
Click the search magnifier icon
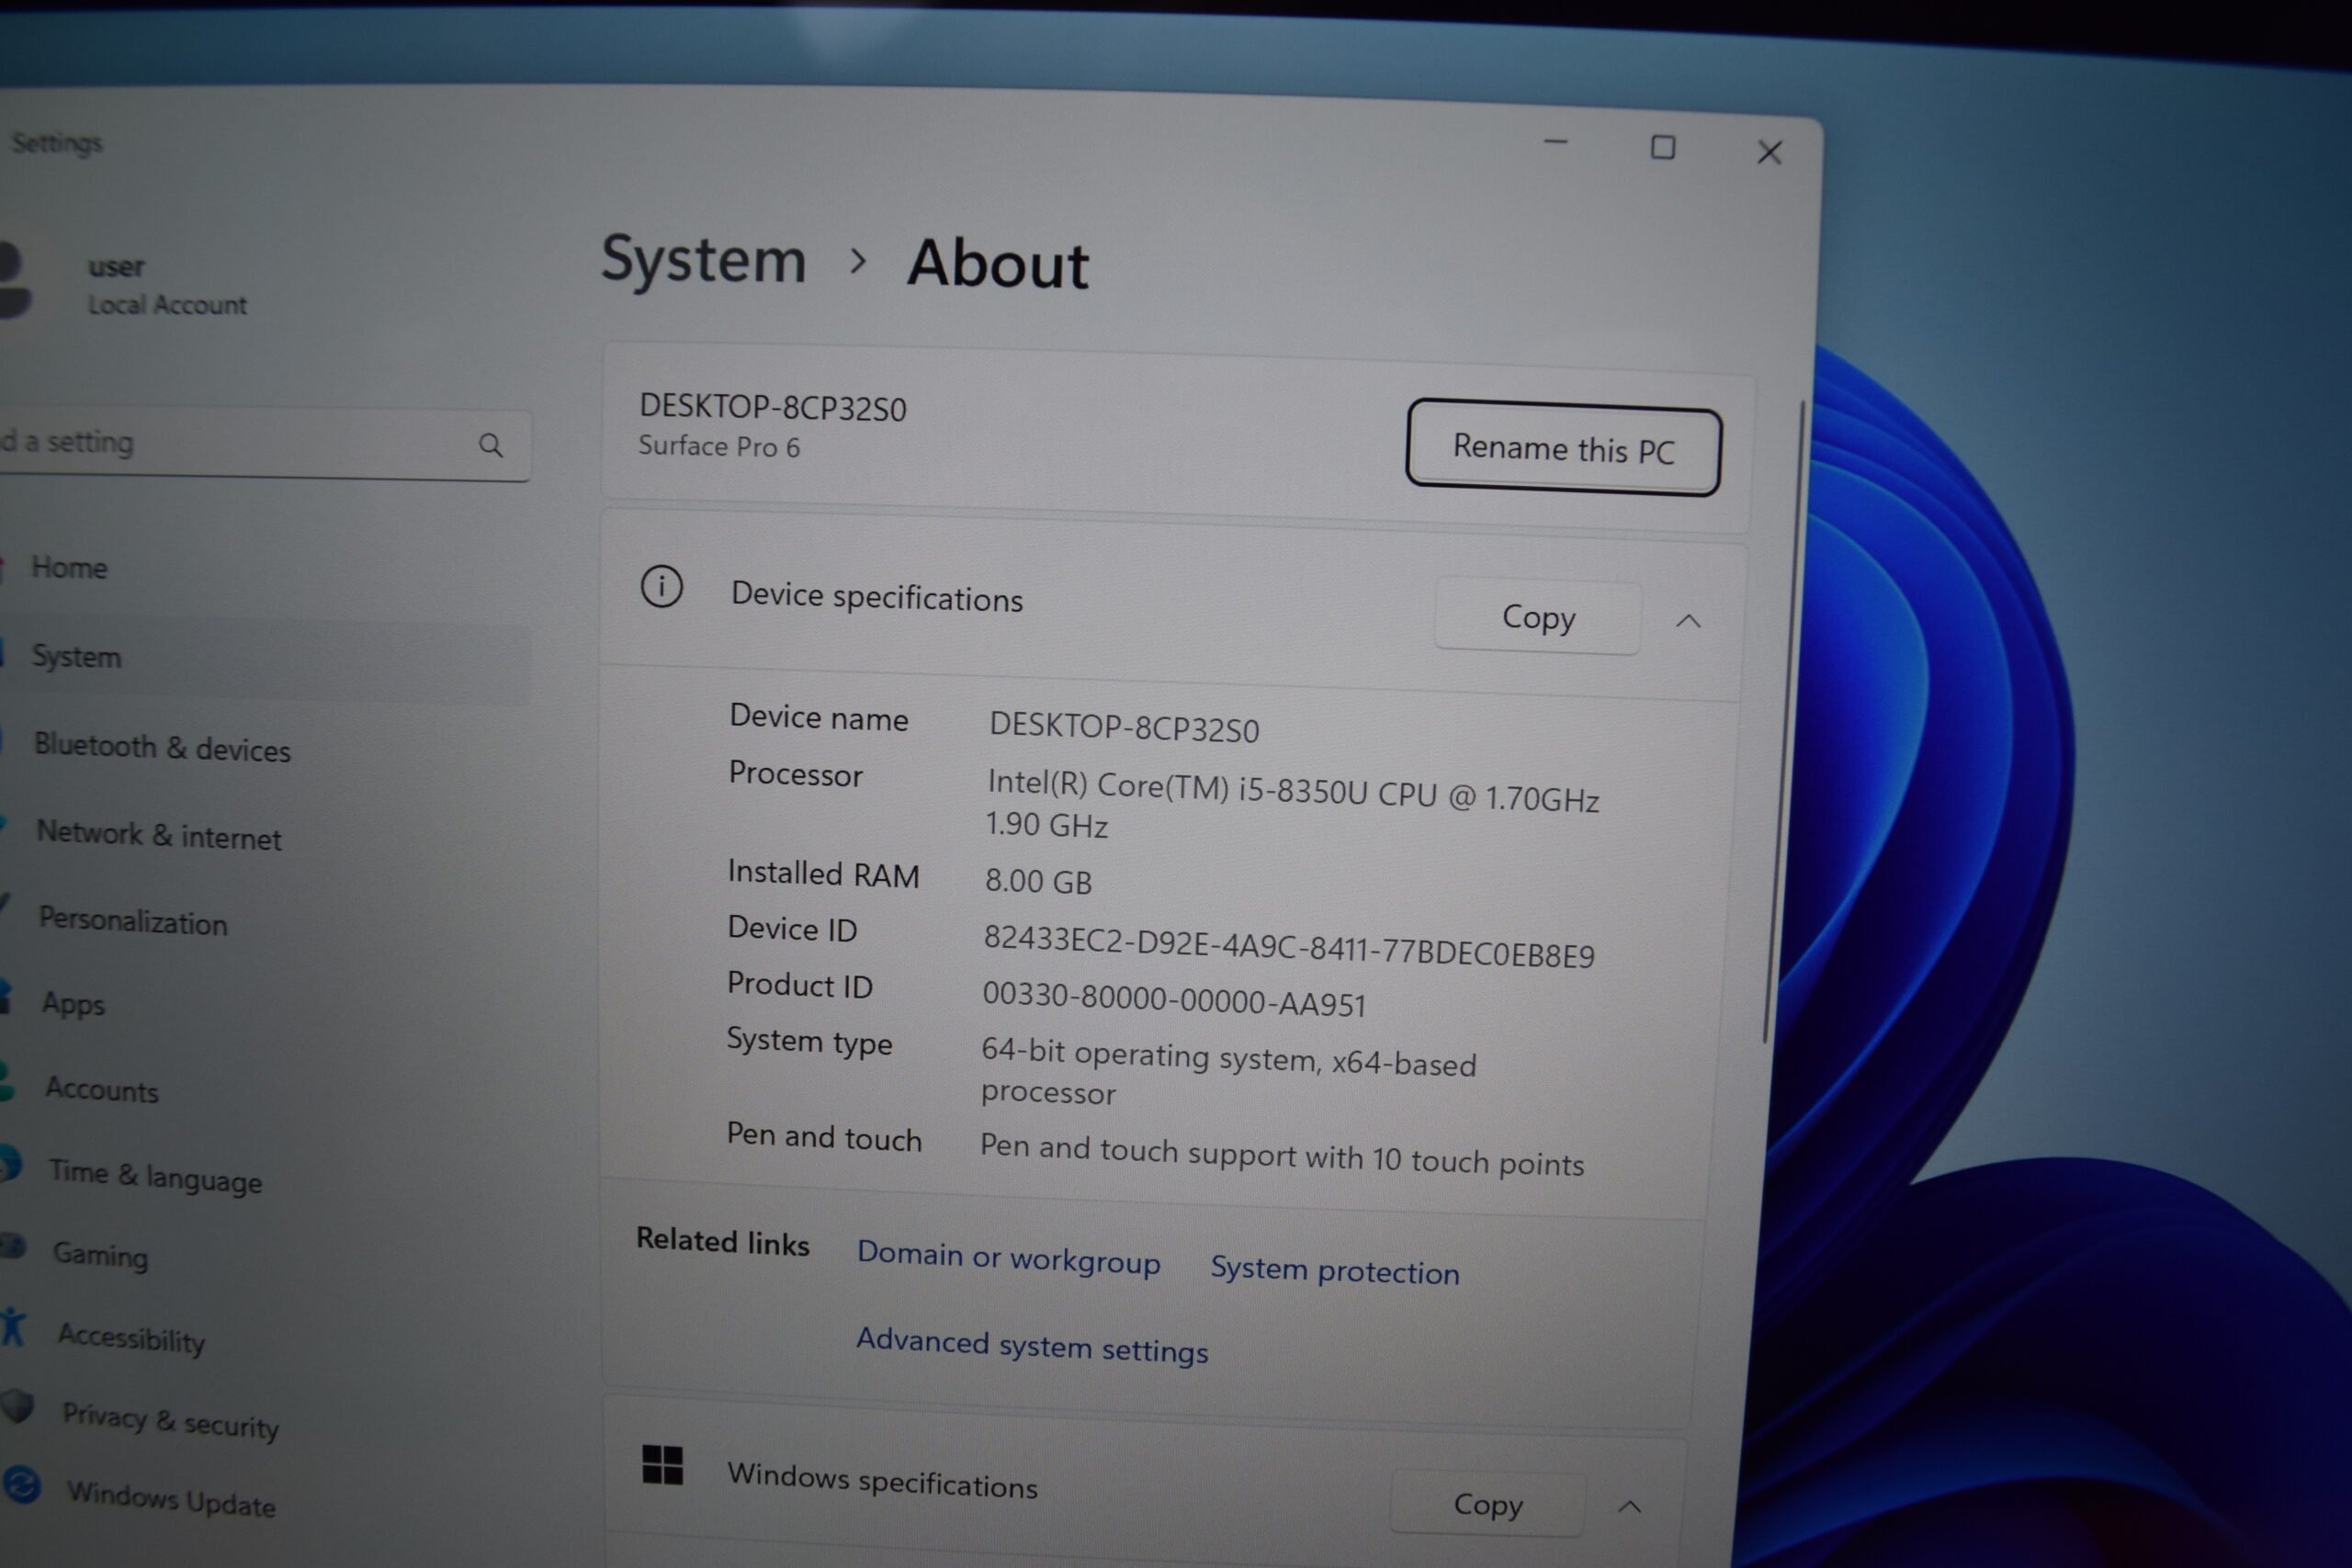coord(490,445)
